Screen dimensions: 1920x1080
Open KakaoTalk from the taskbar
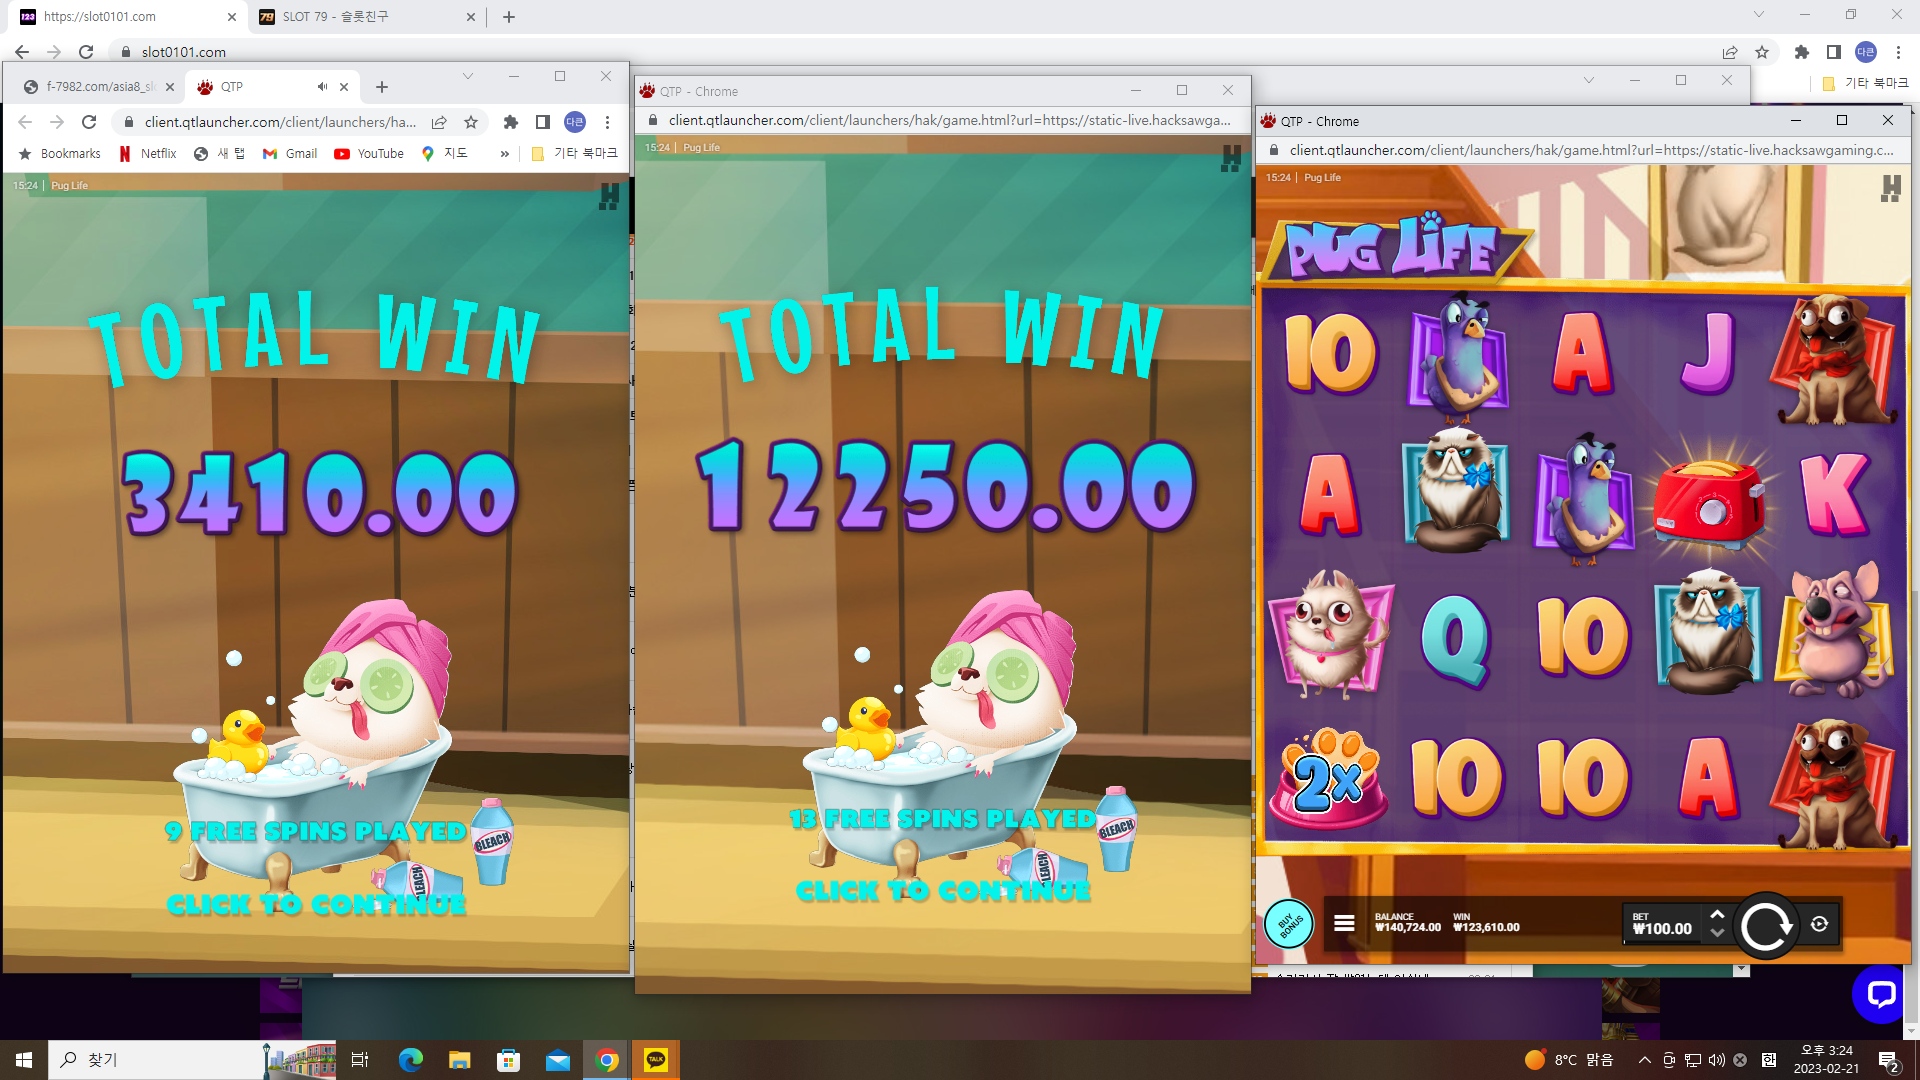tap(656, 1060)
